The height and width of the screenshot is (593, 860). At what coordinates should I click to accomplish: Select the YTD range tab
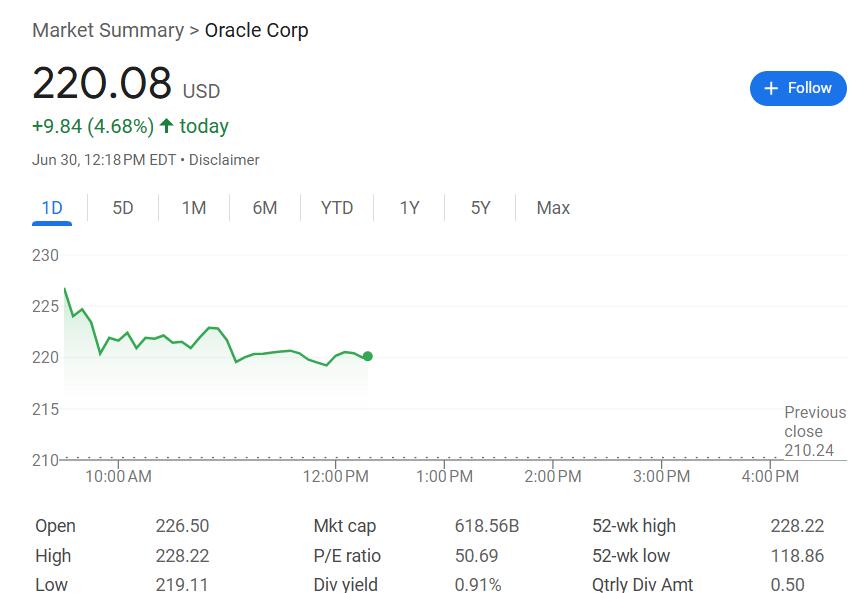[x=337, y=208]
